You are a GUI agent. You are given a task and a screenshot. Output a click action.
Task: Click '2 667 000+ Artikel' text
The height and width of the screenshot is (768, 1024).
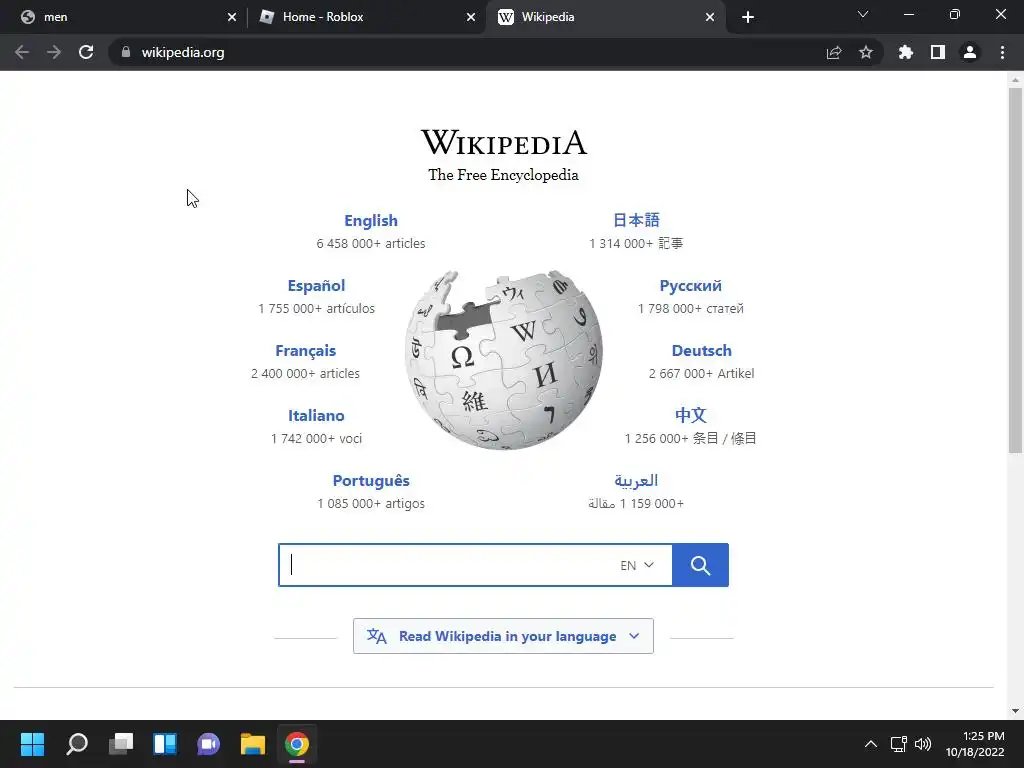[x=701, y=374]
